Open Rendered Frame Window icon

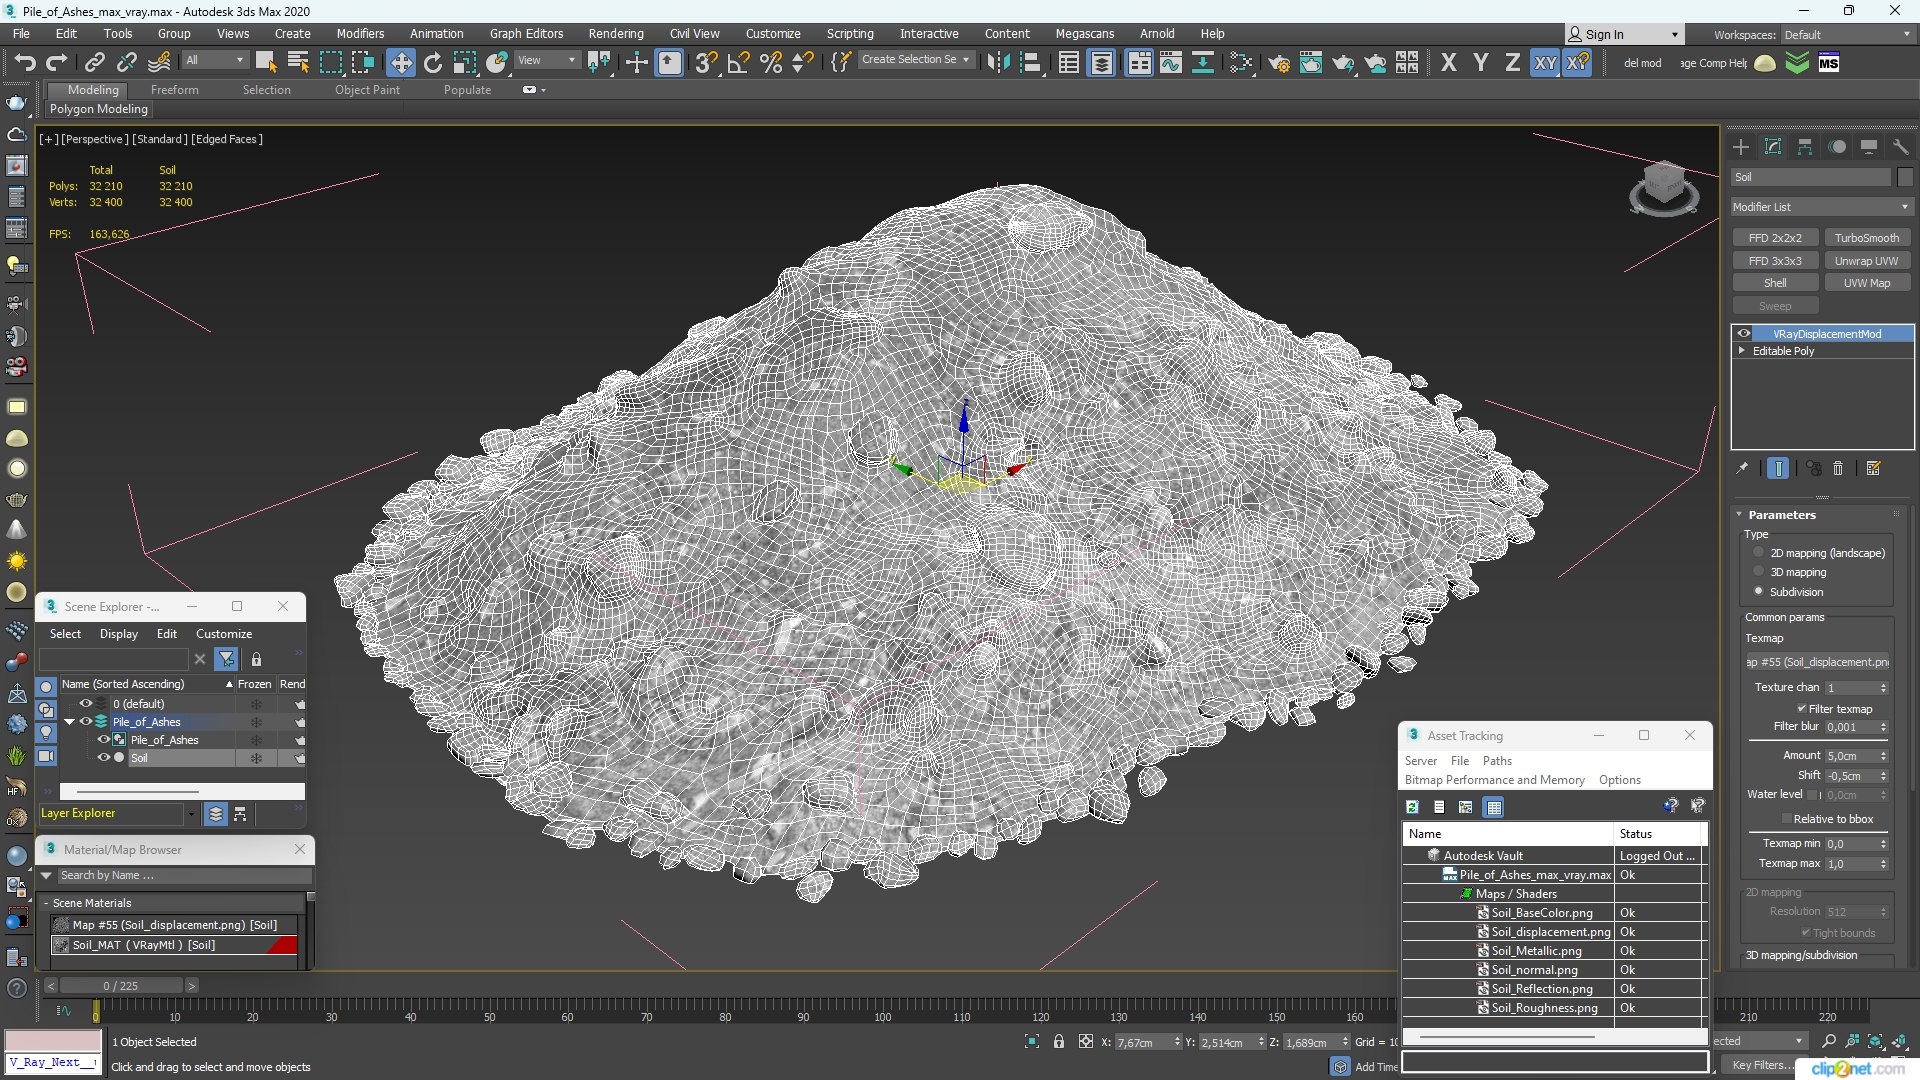pyautogui.click(x=1311, y=63)
